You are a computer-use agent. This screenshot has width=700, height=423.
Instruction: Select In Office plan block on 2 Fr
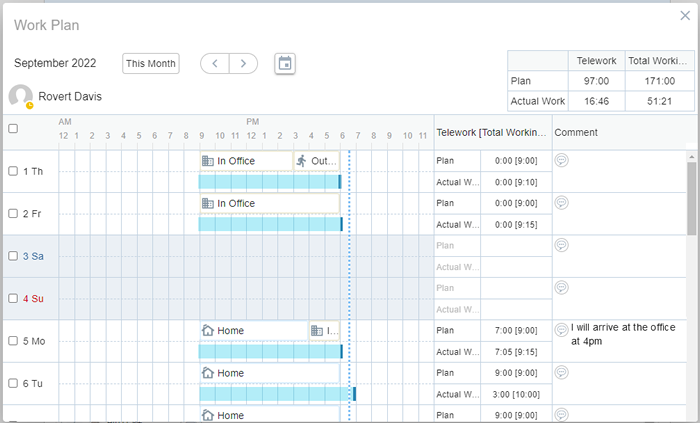tap(269, 203)
